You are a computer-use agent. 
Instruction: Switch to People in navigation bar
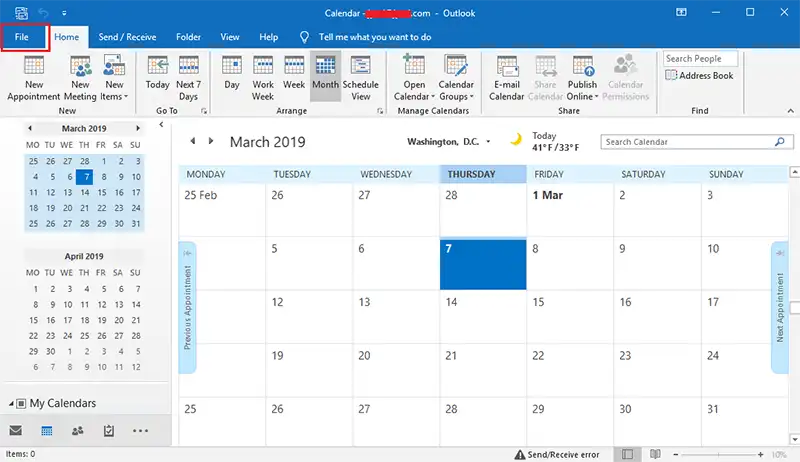pyautogui.click(x=78, y=431)
